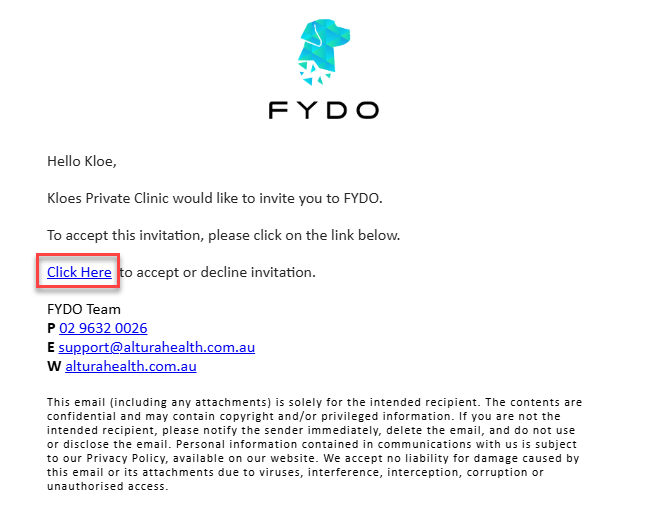Click the 'to accept or decline invitation' text
The image size is (646, 506).
click(x=218, y=272)
